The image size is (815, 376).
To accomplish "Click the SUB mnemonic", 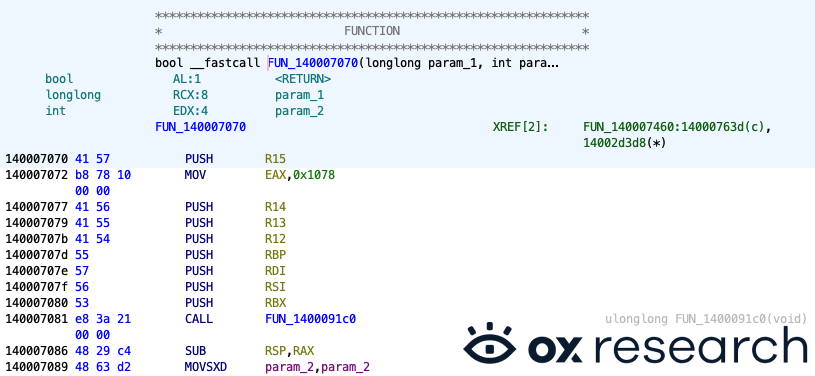I will (195, 351).
